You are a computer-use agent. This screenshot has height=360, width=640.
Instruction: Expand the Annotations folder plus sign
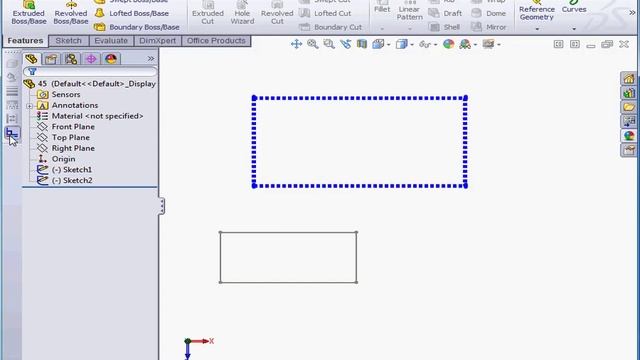click(29, 106)
